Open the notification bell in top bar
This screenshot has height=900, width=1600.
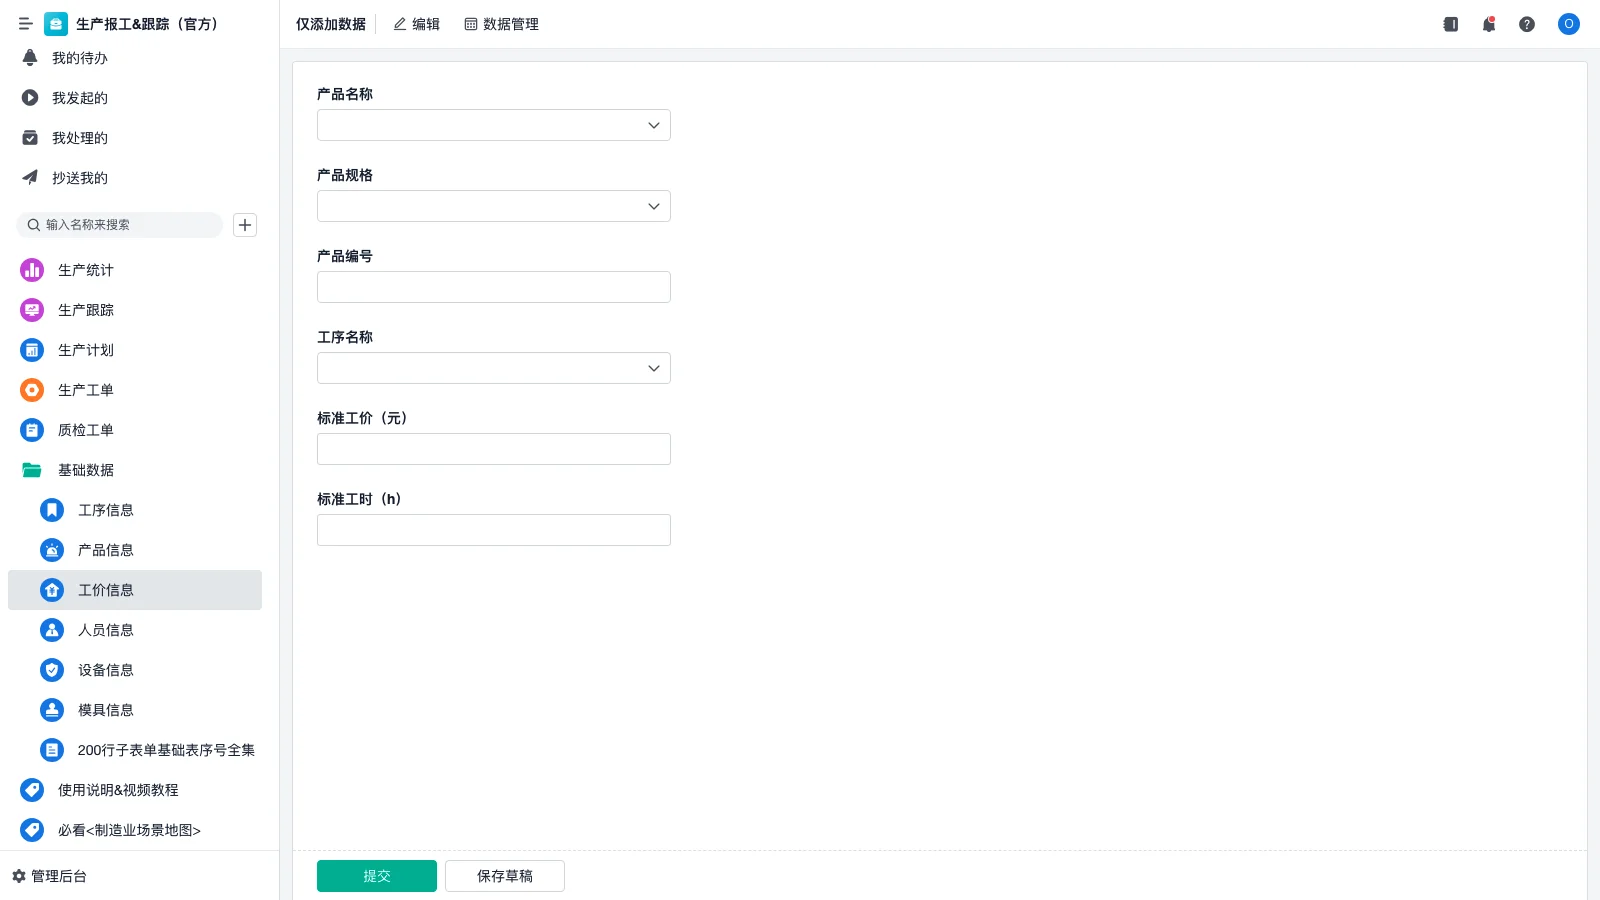(1488, 24)
